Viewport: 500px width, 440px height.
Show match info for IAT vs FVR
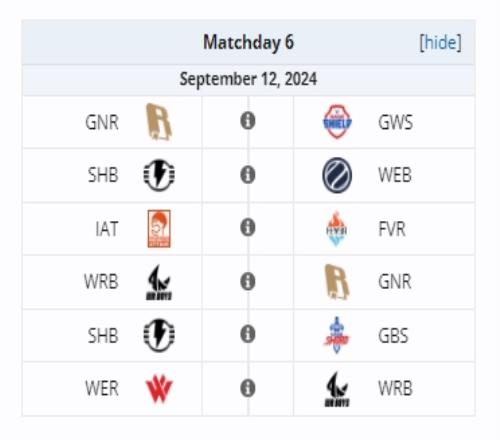click(x=248, y=227)
